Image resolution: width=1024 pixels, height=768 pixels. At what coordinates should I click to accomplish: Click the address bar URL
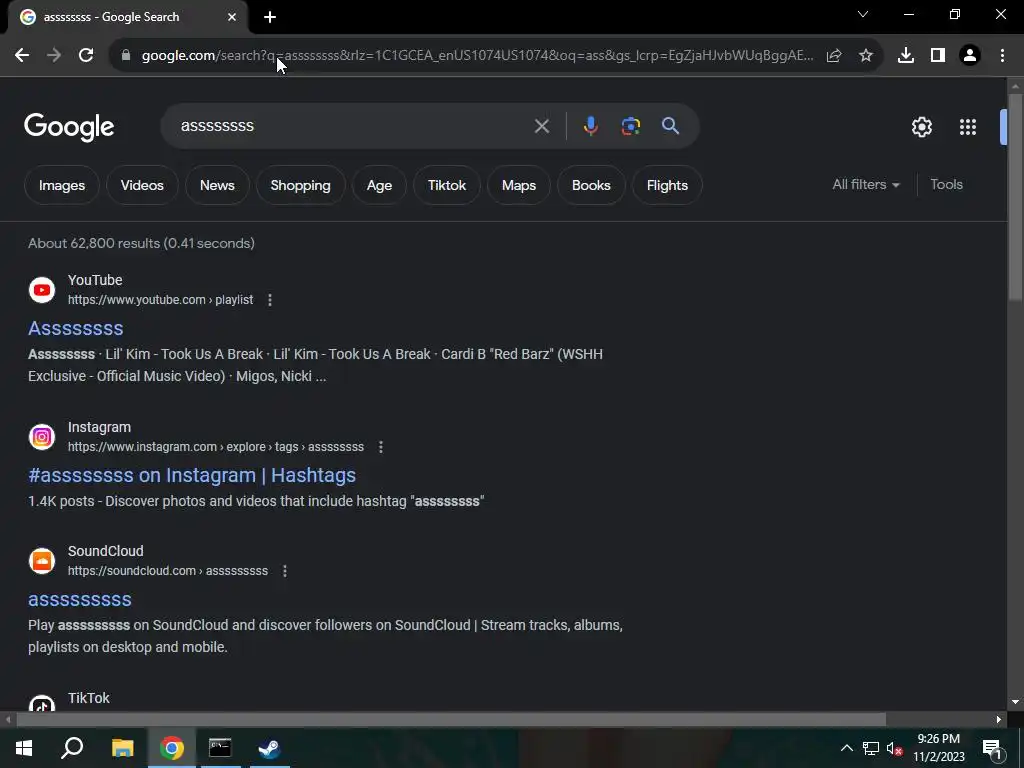[477, 56]
